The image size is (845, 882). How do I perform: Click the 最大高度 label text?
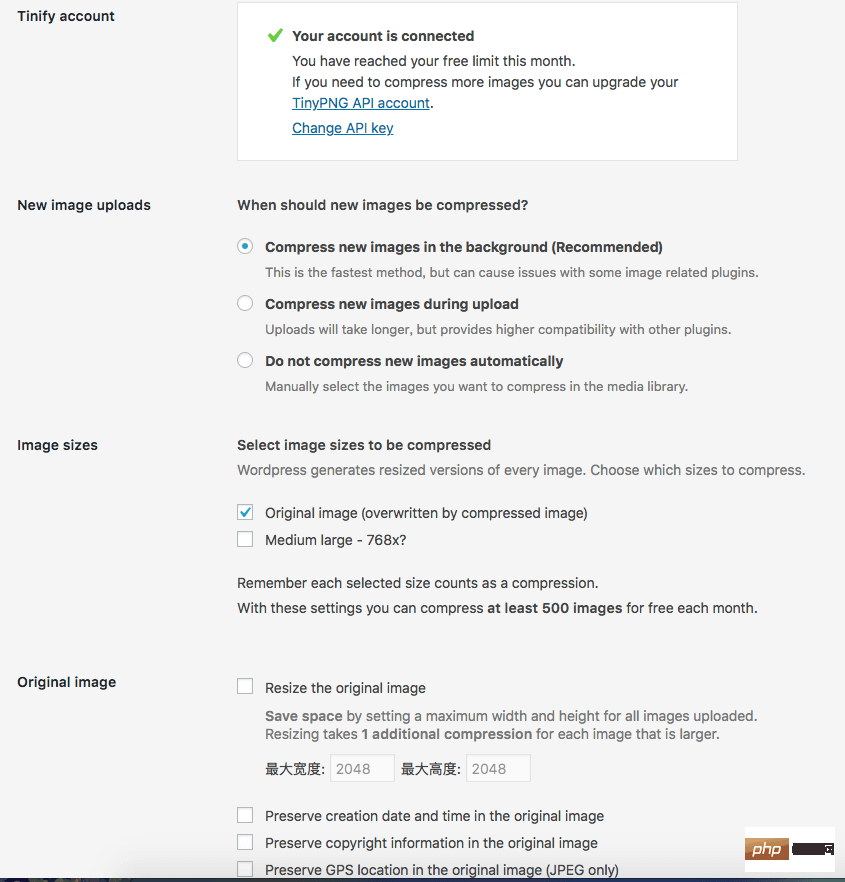pos(430,769)
